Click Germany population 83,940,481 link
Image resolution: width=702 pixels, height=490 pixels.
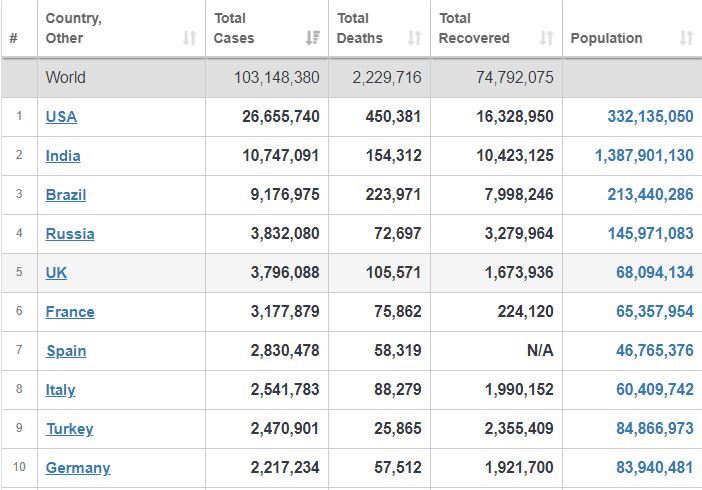655,468
